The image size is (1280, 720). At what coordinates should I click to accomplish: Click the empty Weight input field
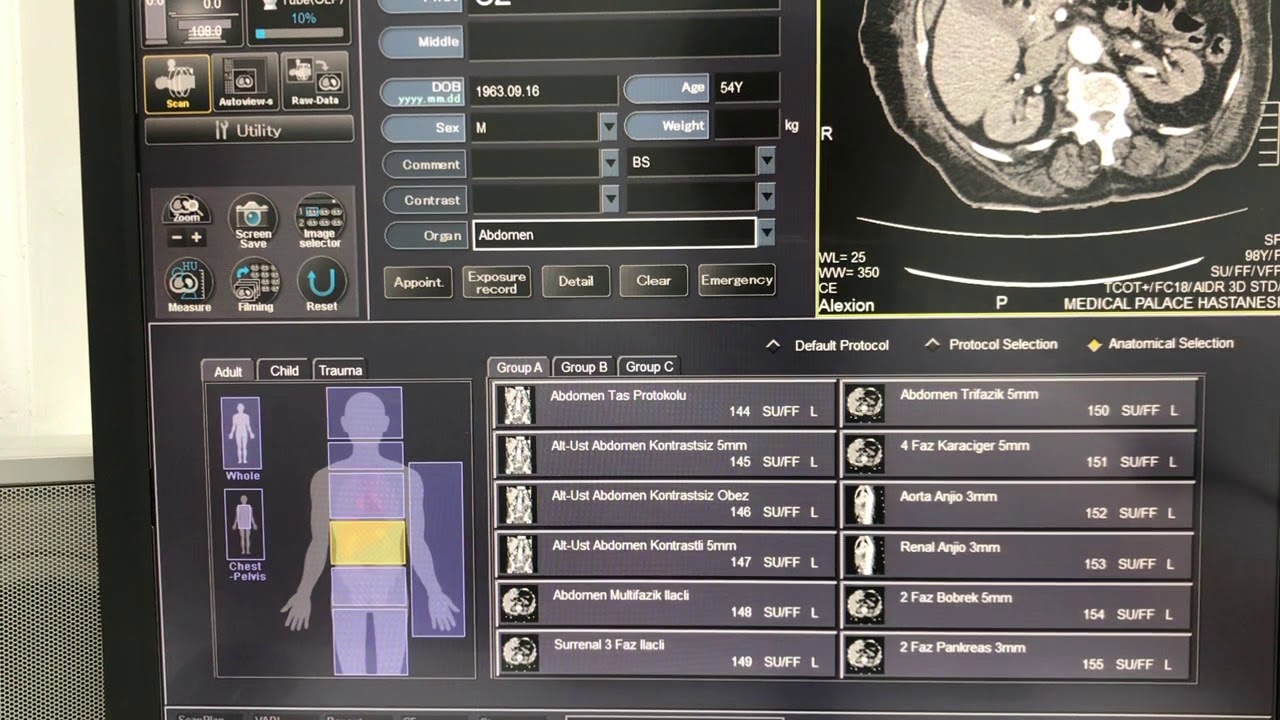[746, 125]
